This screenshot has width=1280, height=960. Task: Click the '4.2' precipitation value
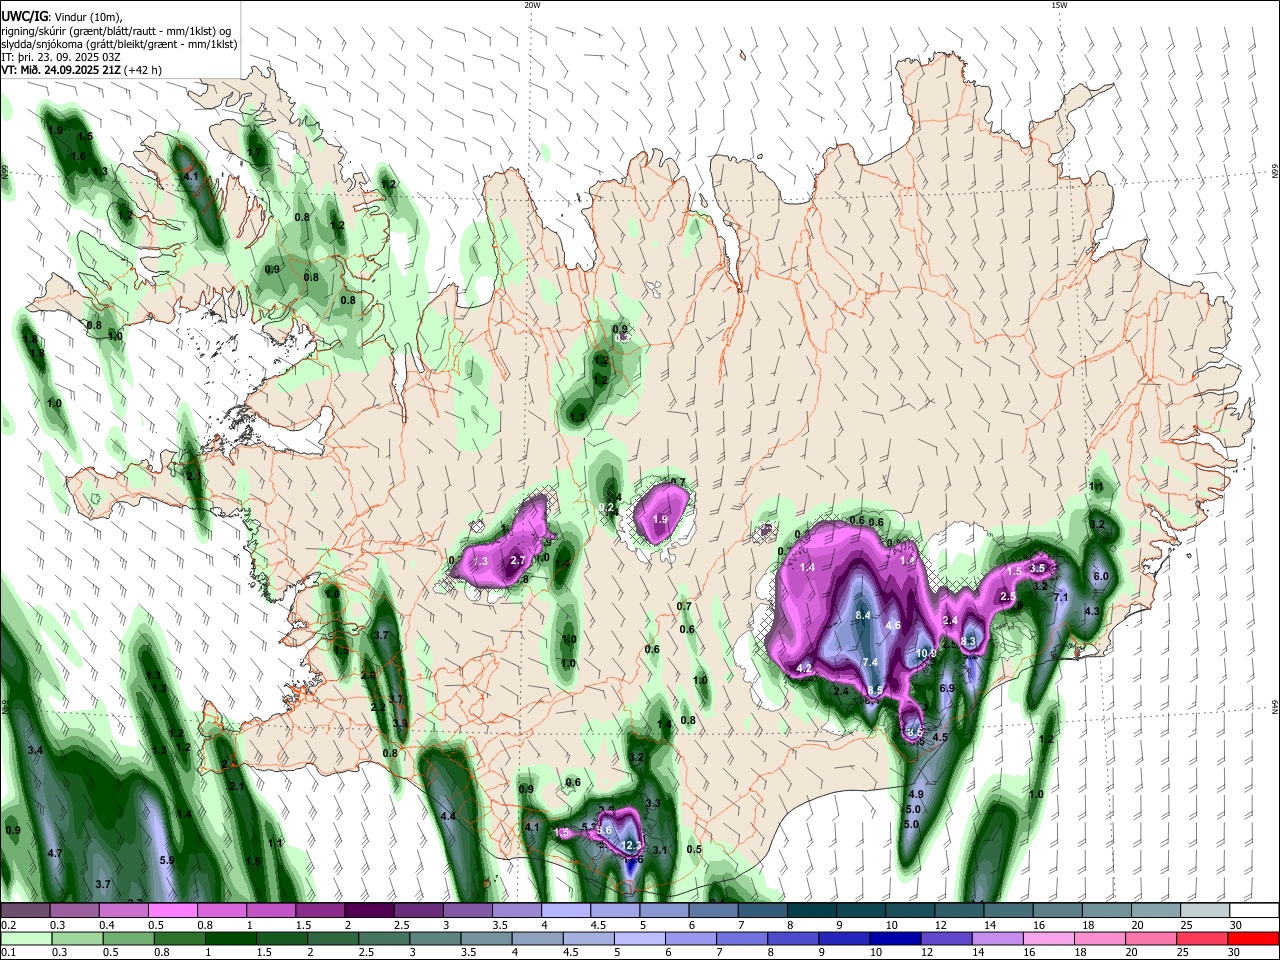804,668
